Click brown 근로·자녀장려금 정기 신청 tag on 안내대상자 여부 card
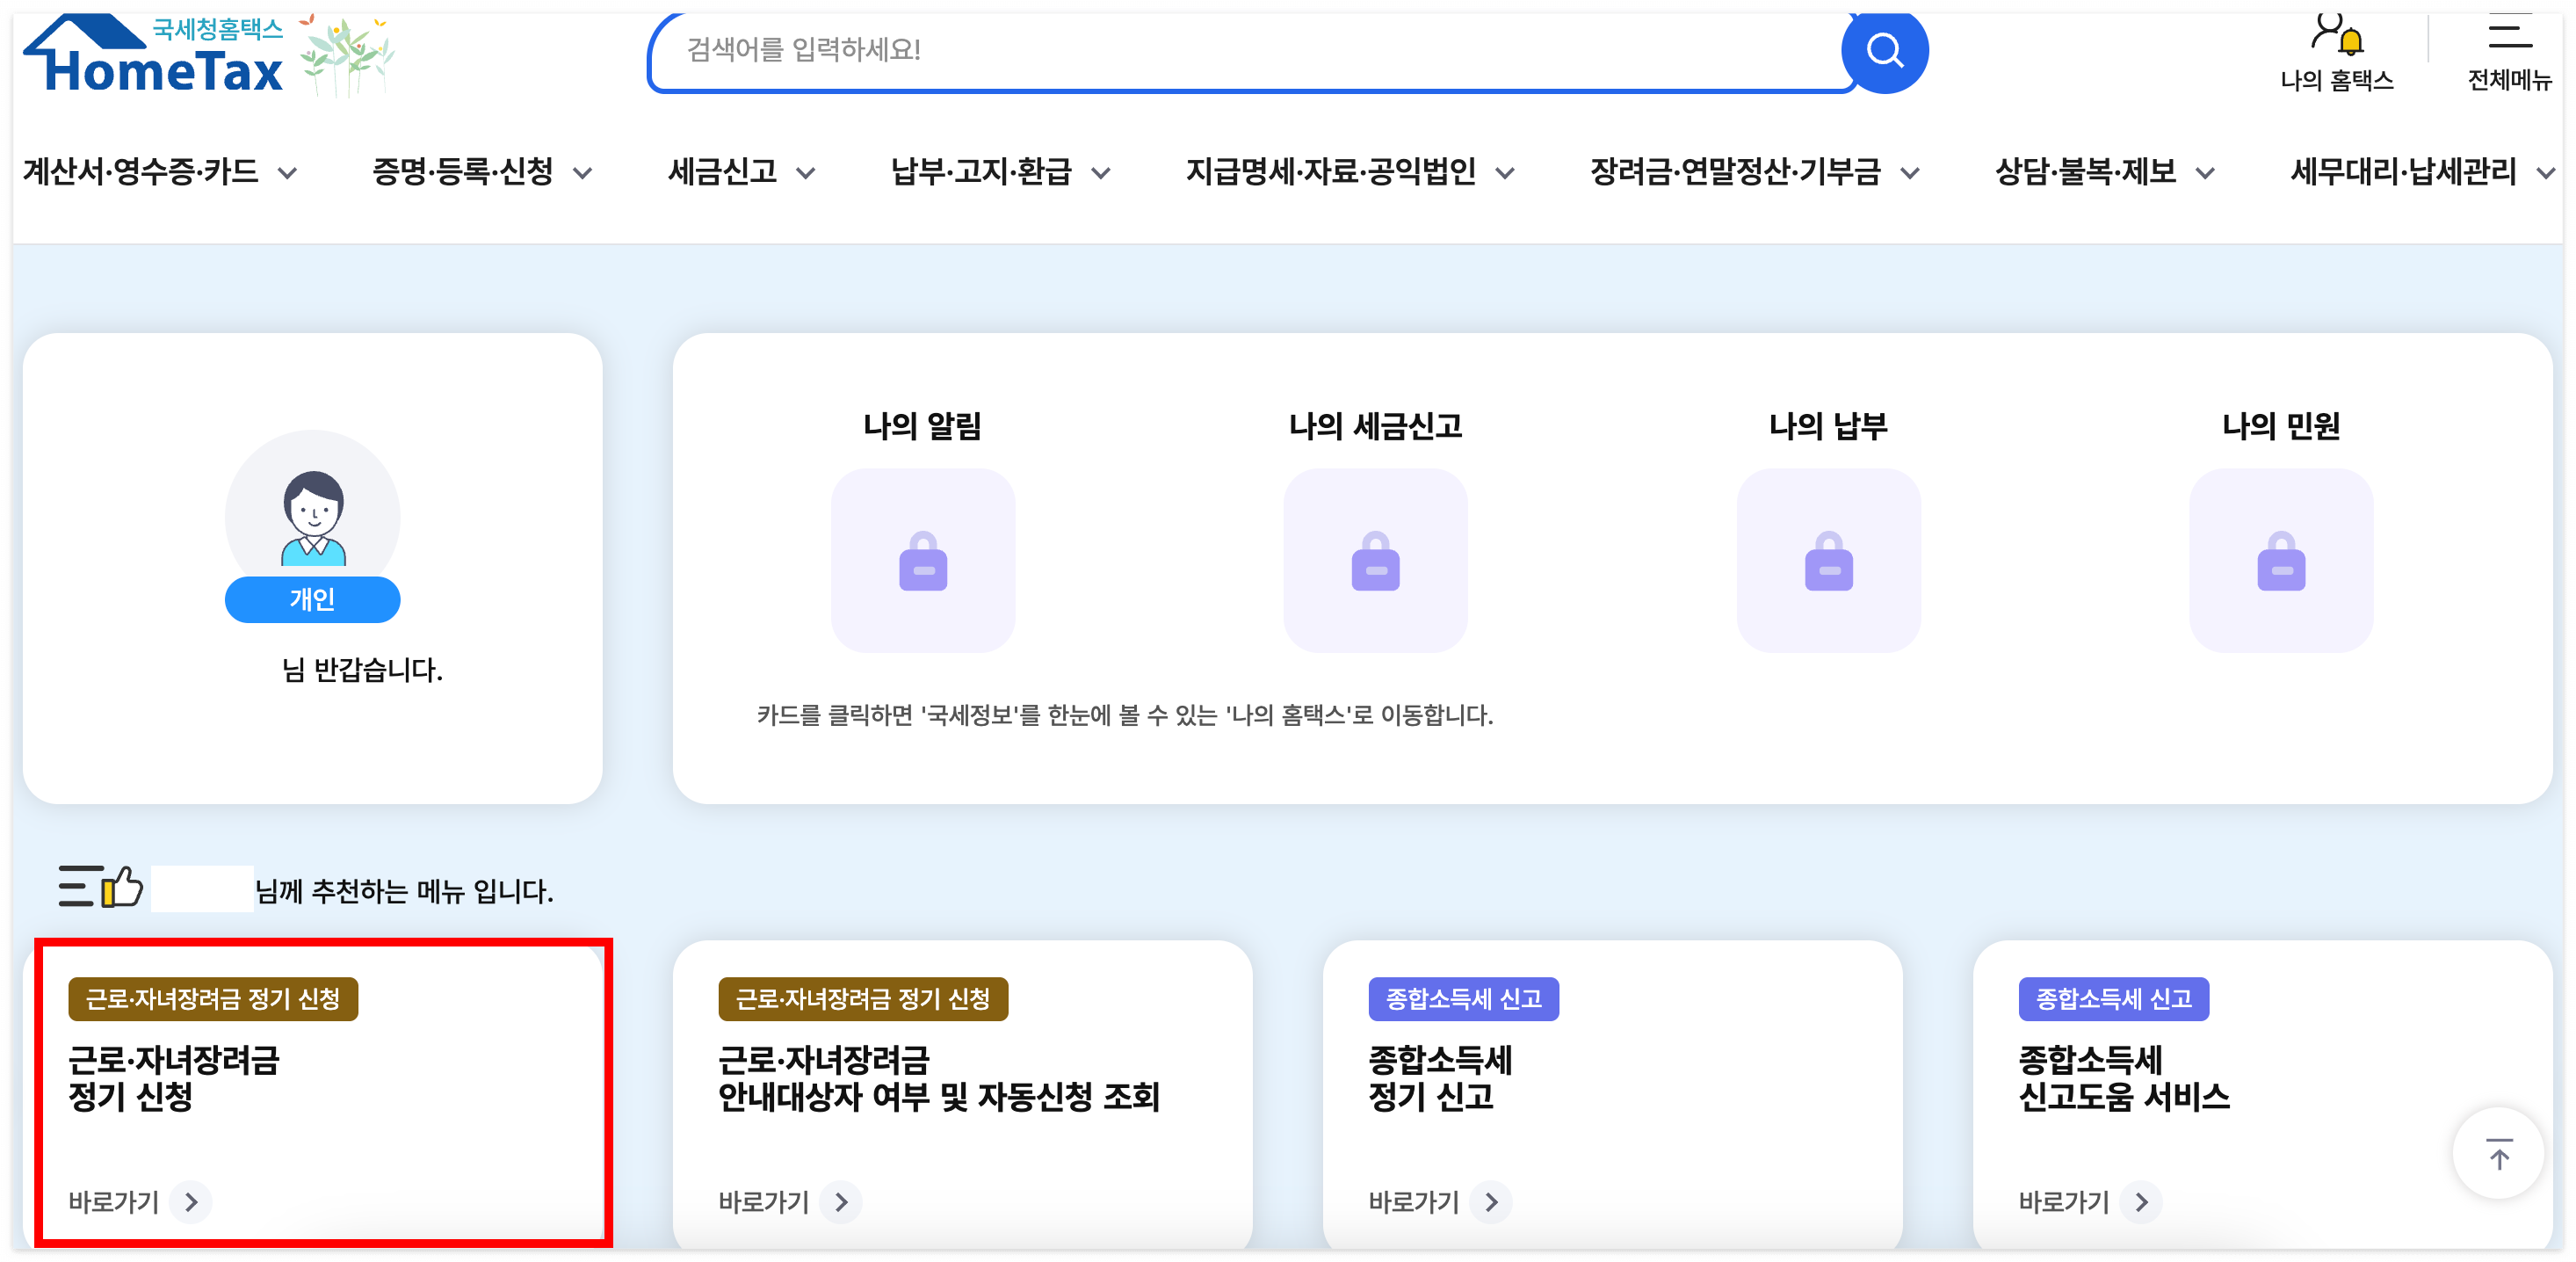2576x1262 pixels. point(863,998)
